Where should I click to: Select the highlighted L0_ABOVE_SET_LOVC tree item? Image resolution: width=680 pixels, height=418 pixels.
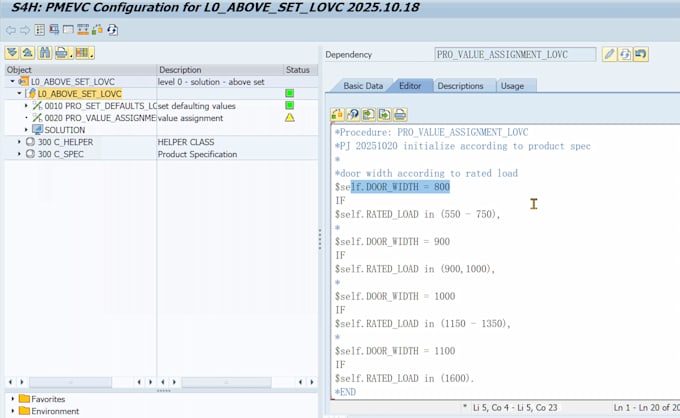pos(79,94)
